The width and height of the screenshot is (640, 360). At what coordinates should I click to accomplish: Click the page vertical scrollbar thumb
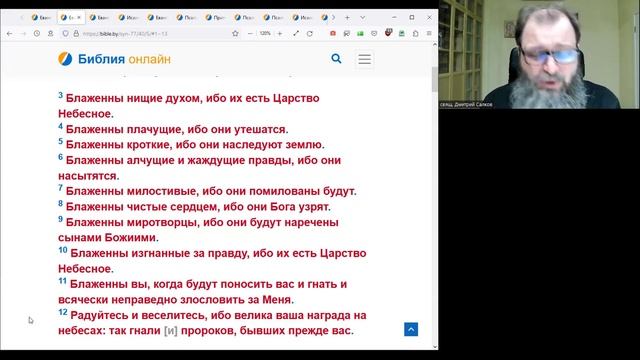point(434,79)
